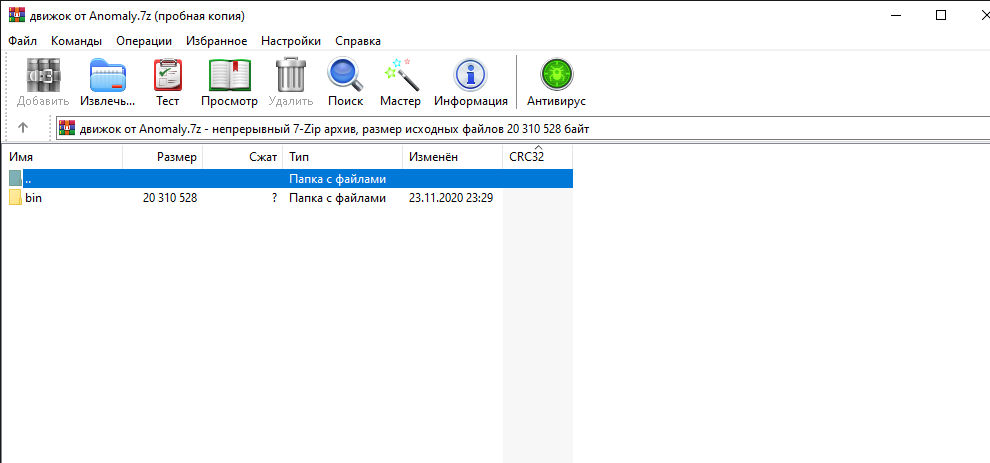Open the Команды menu
The image size is (990, 463).
[76, 41]
